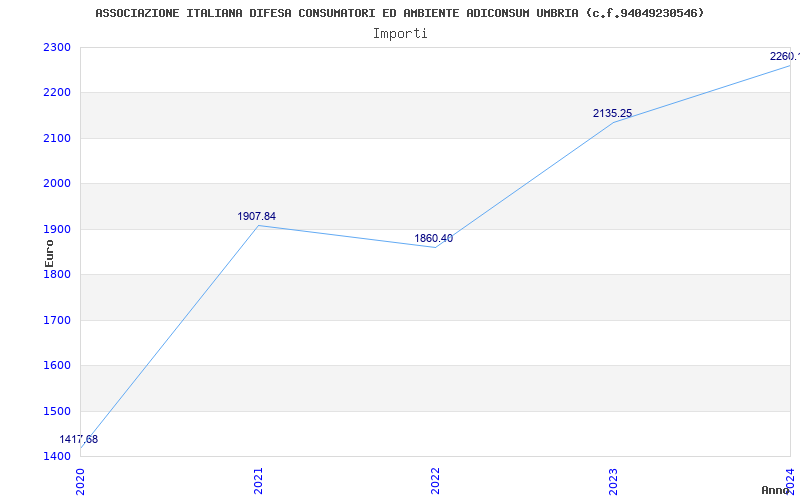Click the 1800 y-axis value
The image size is (800, 500).
tap(57, 274)
